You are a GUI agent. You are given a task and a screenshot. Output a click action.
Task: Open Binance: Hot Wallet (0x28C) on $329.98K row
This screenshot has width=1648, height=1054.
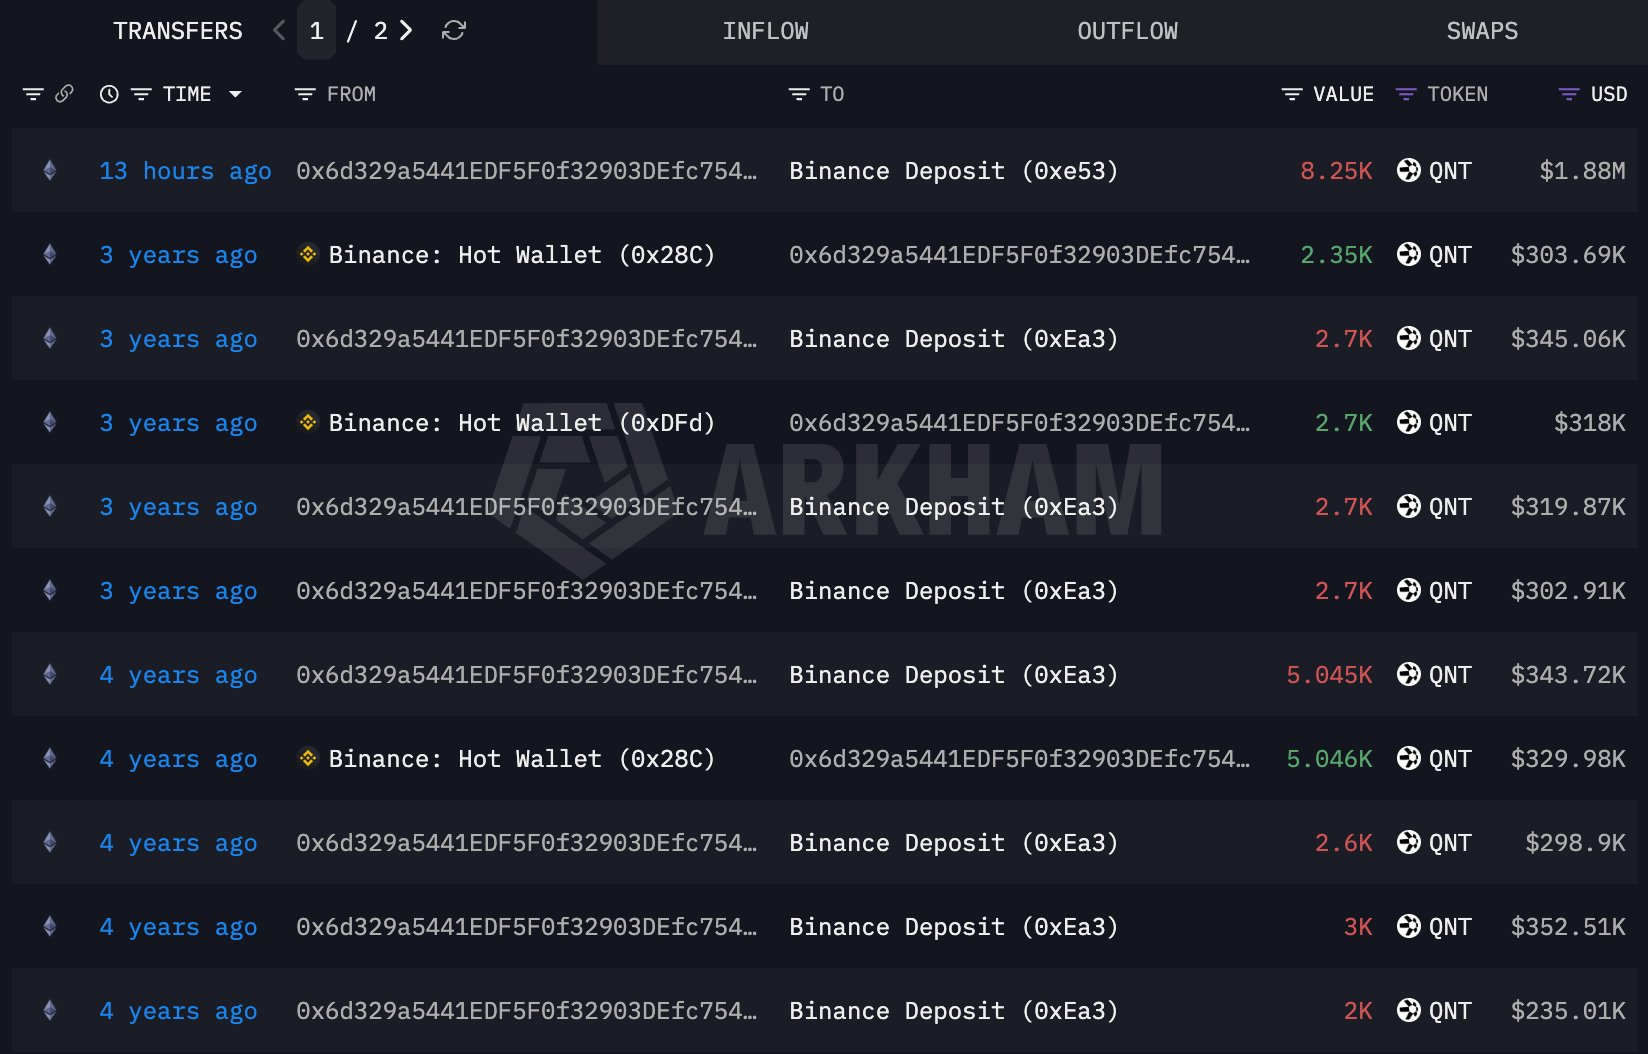[521, 759]
